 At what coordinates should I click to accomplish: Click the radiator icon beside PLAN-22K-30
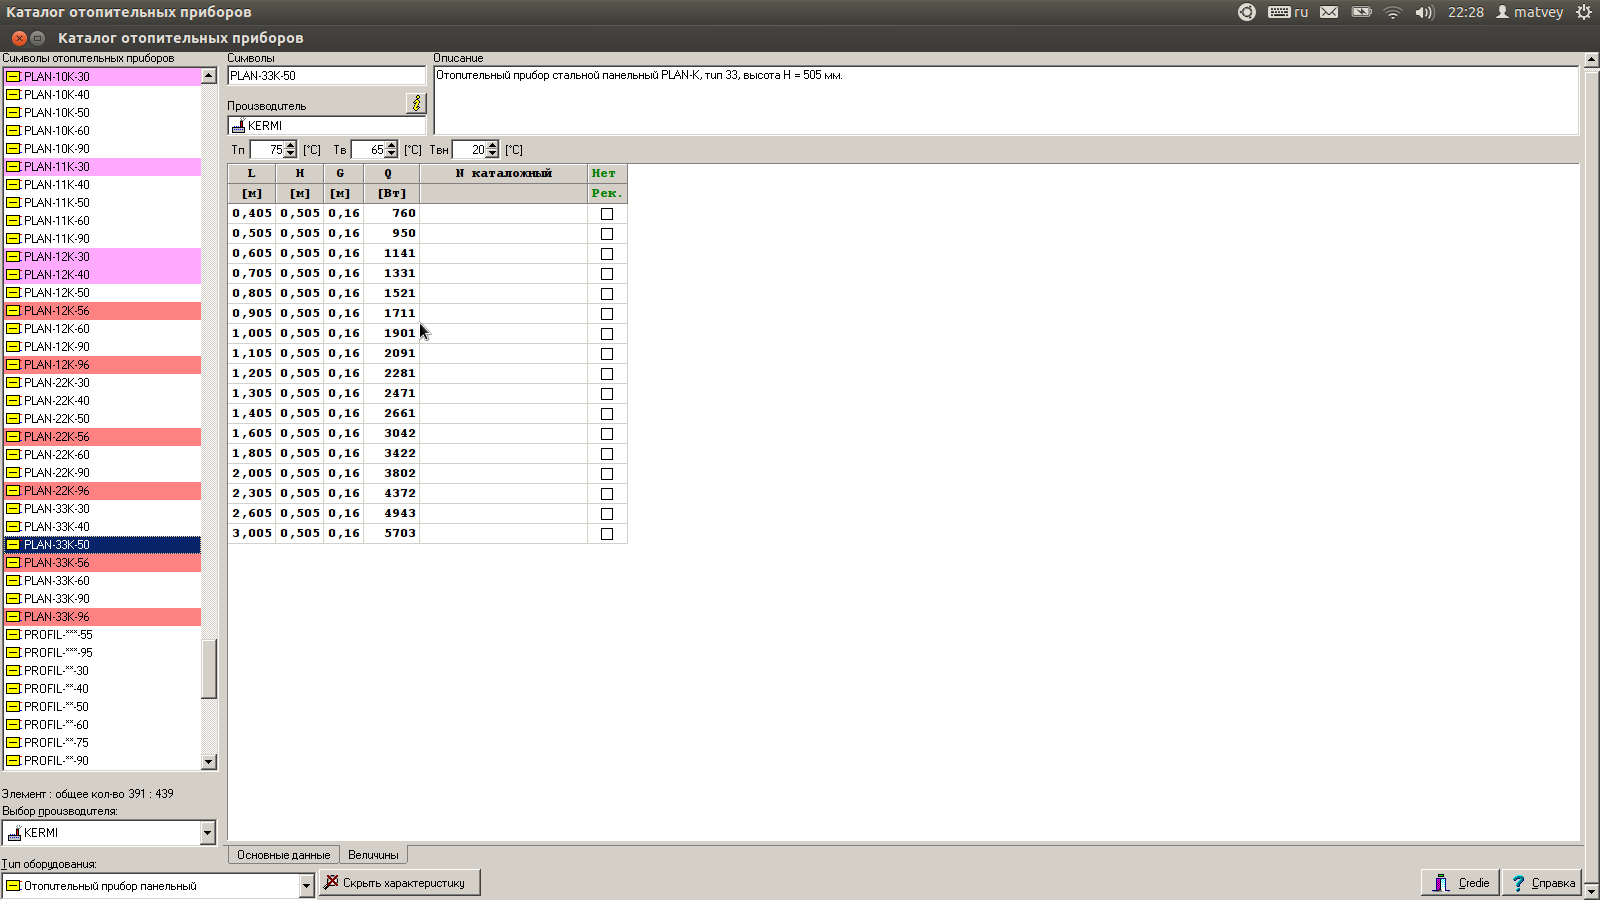pyautogui.click(x=13, y=383)
